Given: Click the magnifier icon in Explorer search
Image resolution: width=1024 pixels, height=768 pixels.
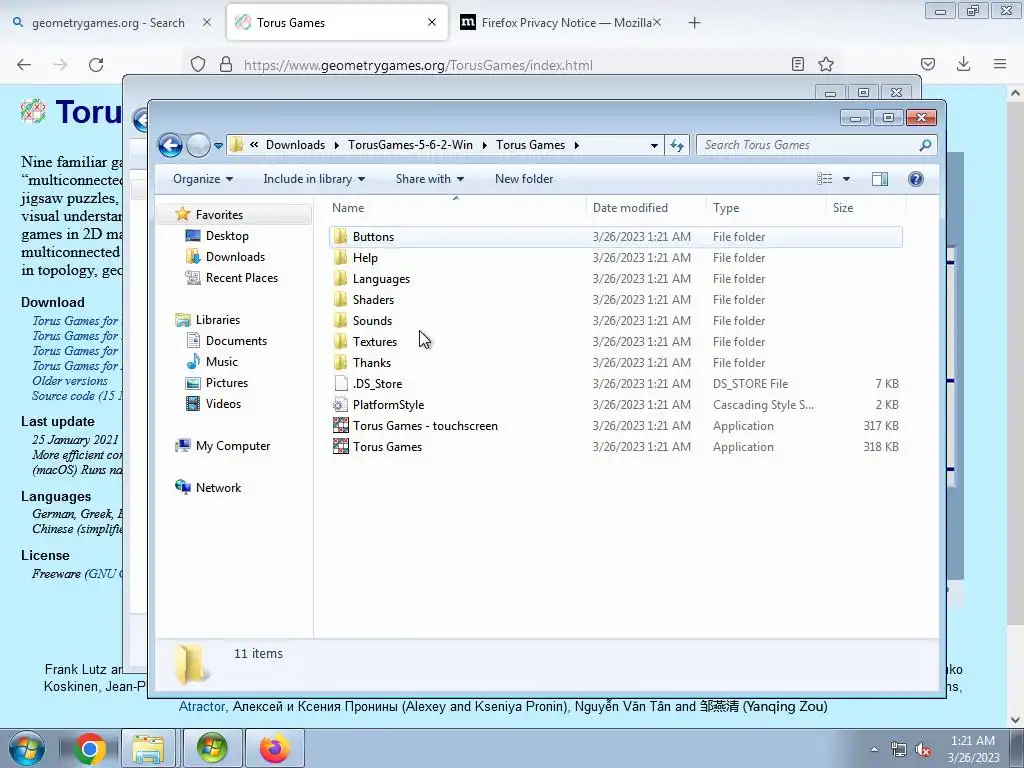Looking at the screenshot, I should pos(925,145).
